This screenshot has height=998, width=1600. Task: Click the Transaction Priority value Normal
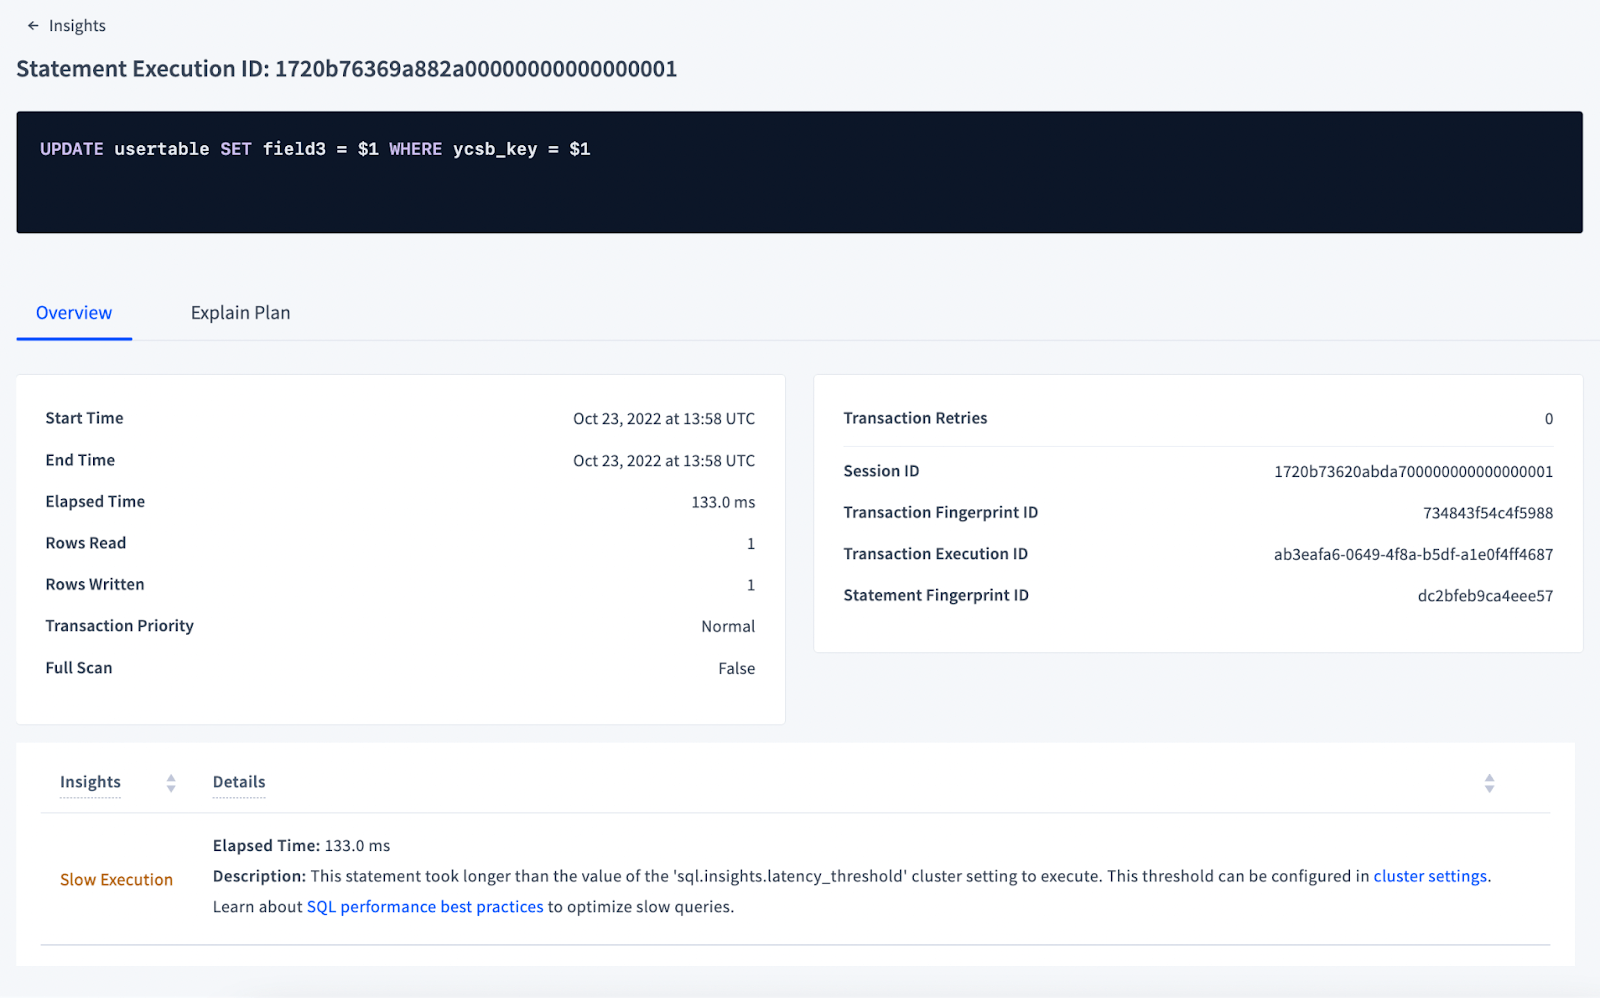tap(727, 627)
